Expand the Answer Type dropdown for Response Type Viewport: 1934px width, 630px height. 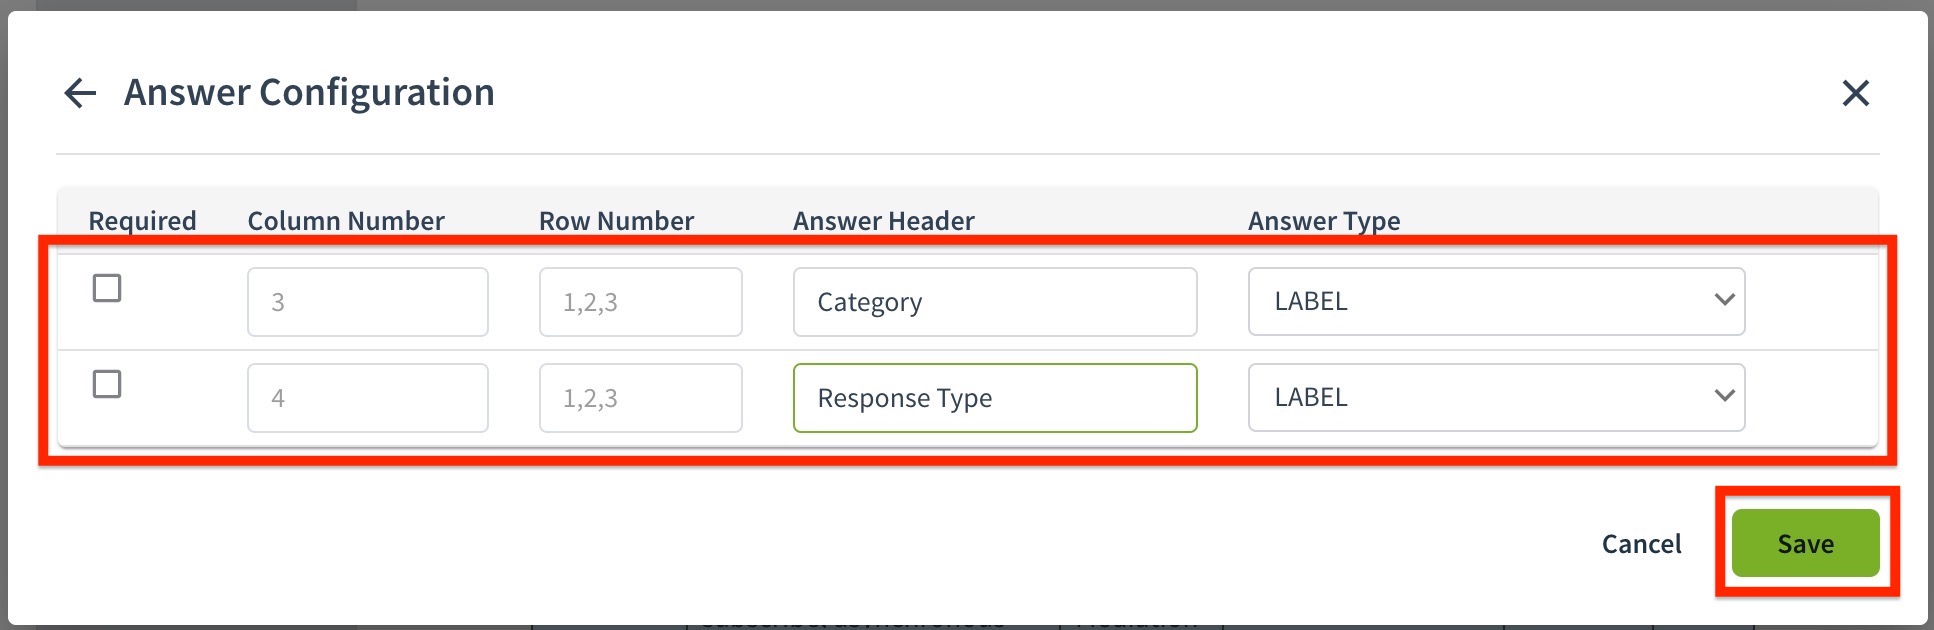coord(1496,397)
